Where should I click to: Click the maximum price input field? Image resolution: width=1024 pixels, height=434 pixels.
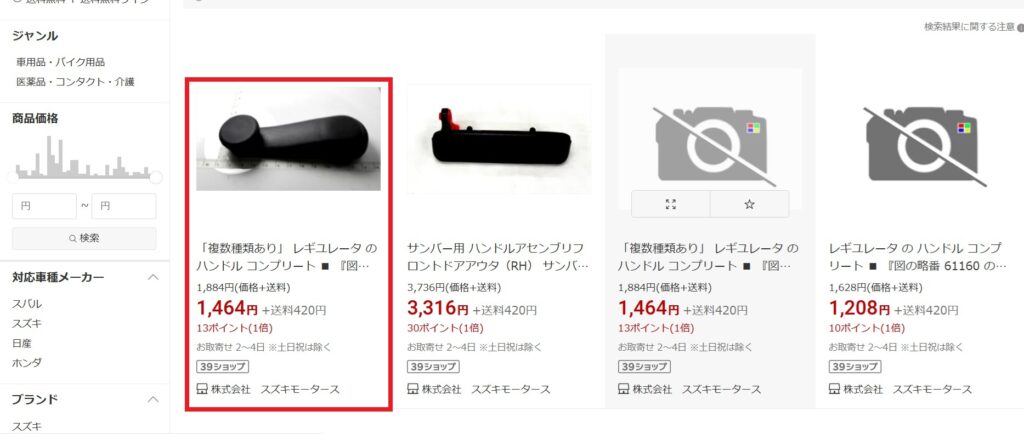[x=124, y=206]
